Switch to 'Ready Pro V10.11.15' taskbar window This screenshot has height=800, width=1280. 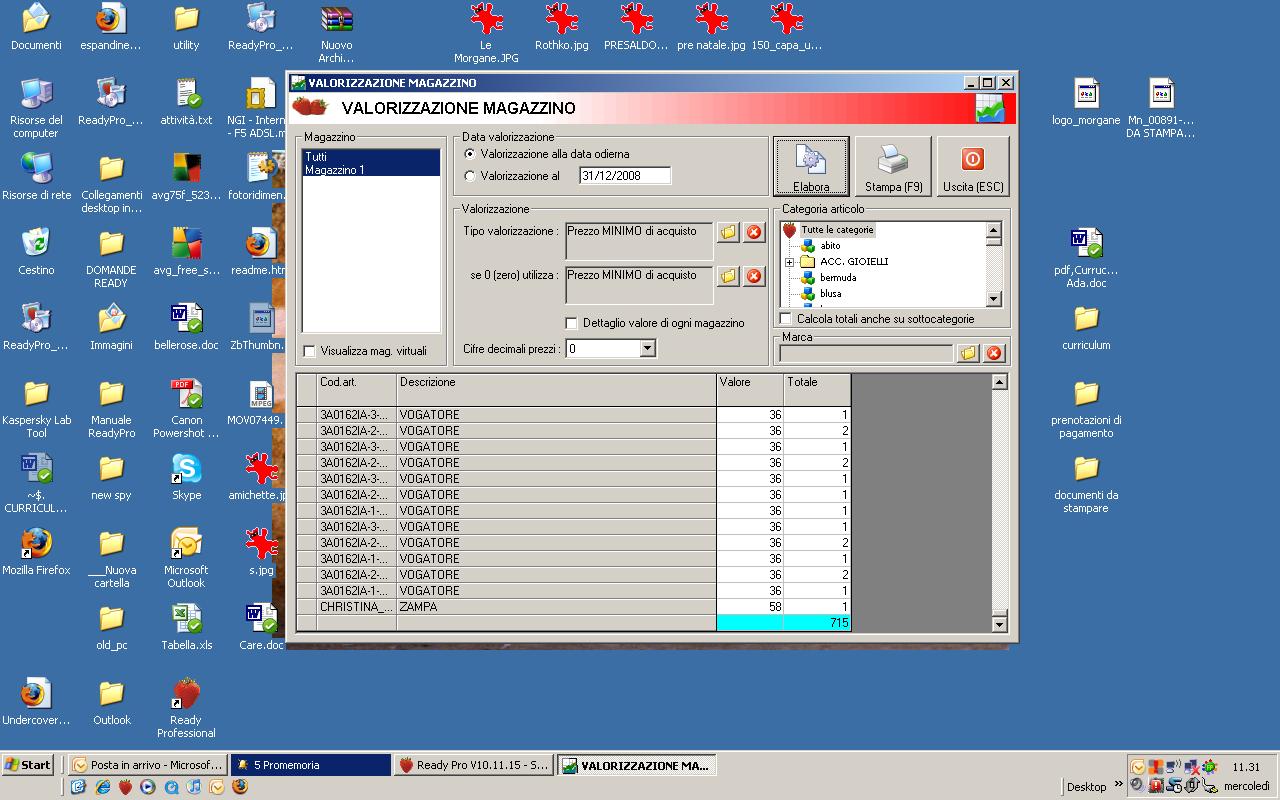pyautogui.click(x=473, y=765)
